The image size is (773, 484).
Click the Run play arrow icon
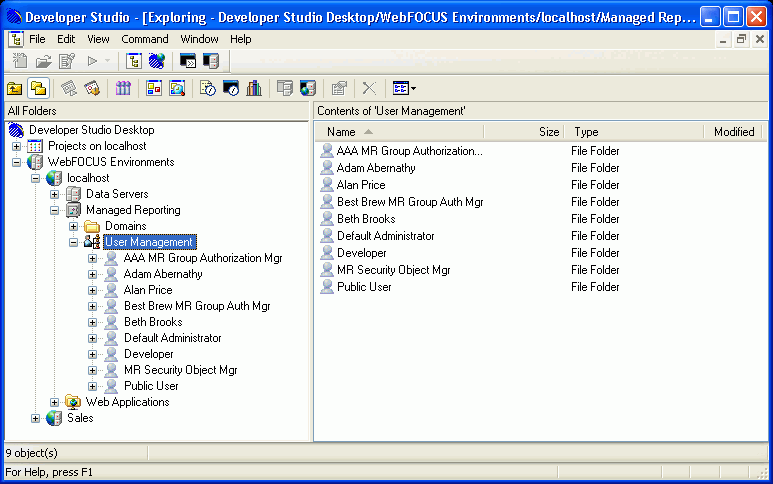click(92, 61)
